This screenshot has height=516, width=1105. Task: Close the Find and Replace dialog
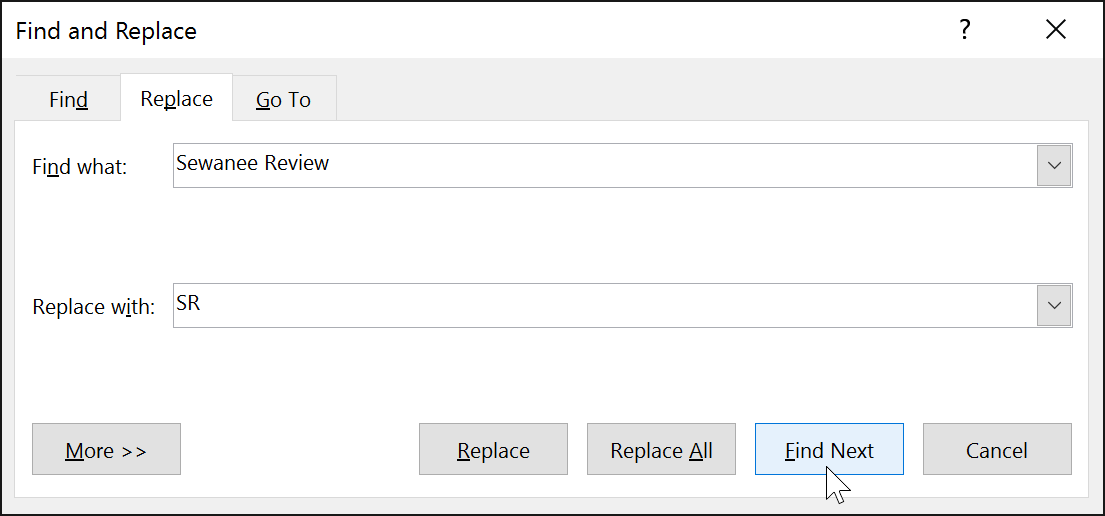coord(1056,30)
